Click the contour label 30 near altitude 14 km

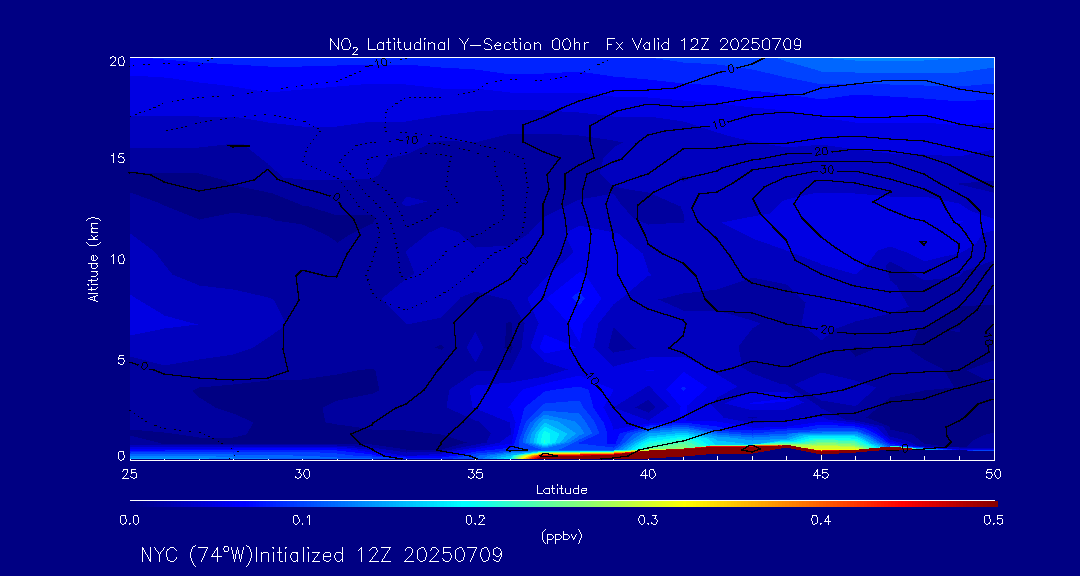click(x=828, y=169)
